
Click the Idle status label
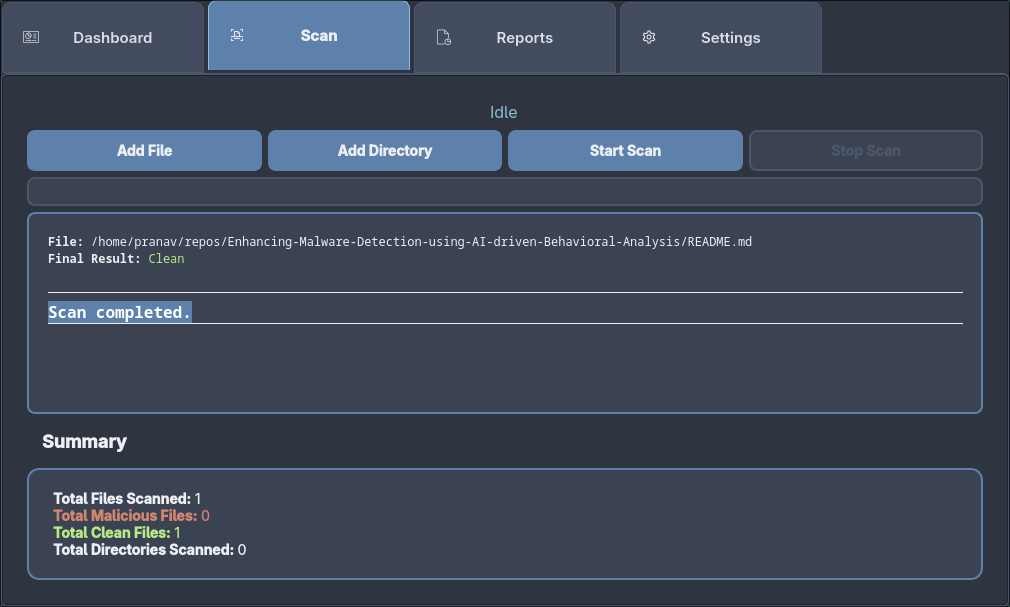click(x=504, y=112)
